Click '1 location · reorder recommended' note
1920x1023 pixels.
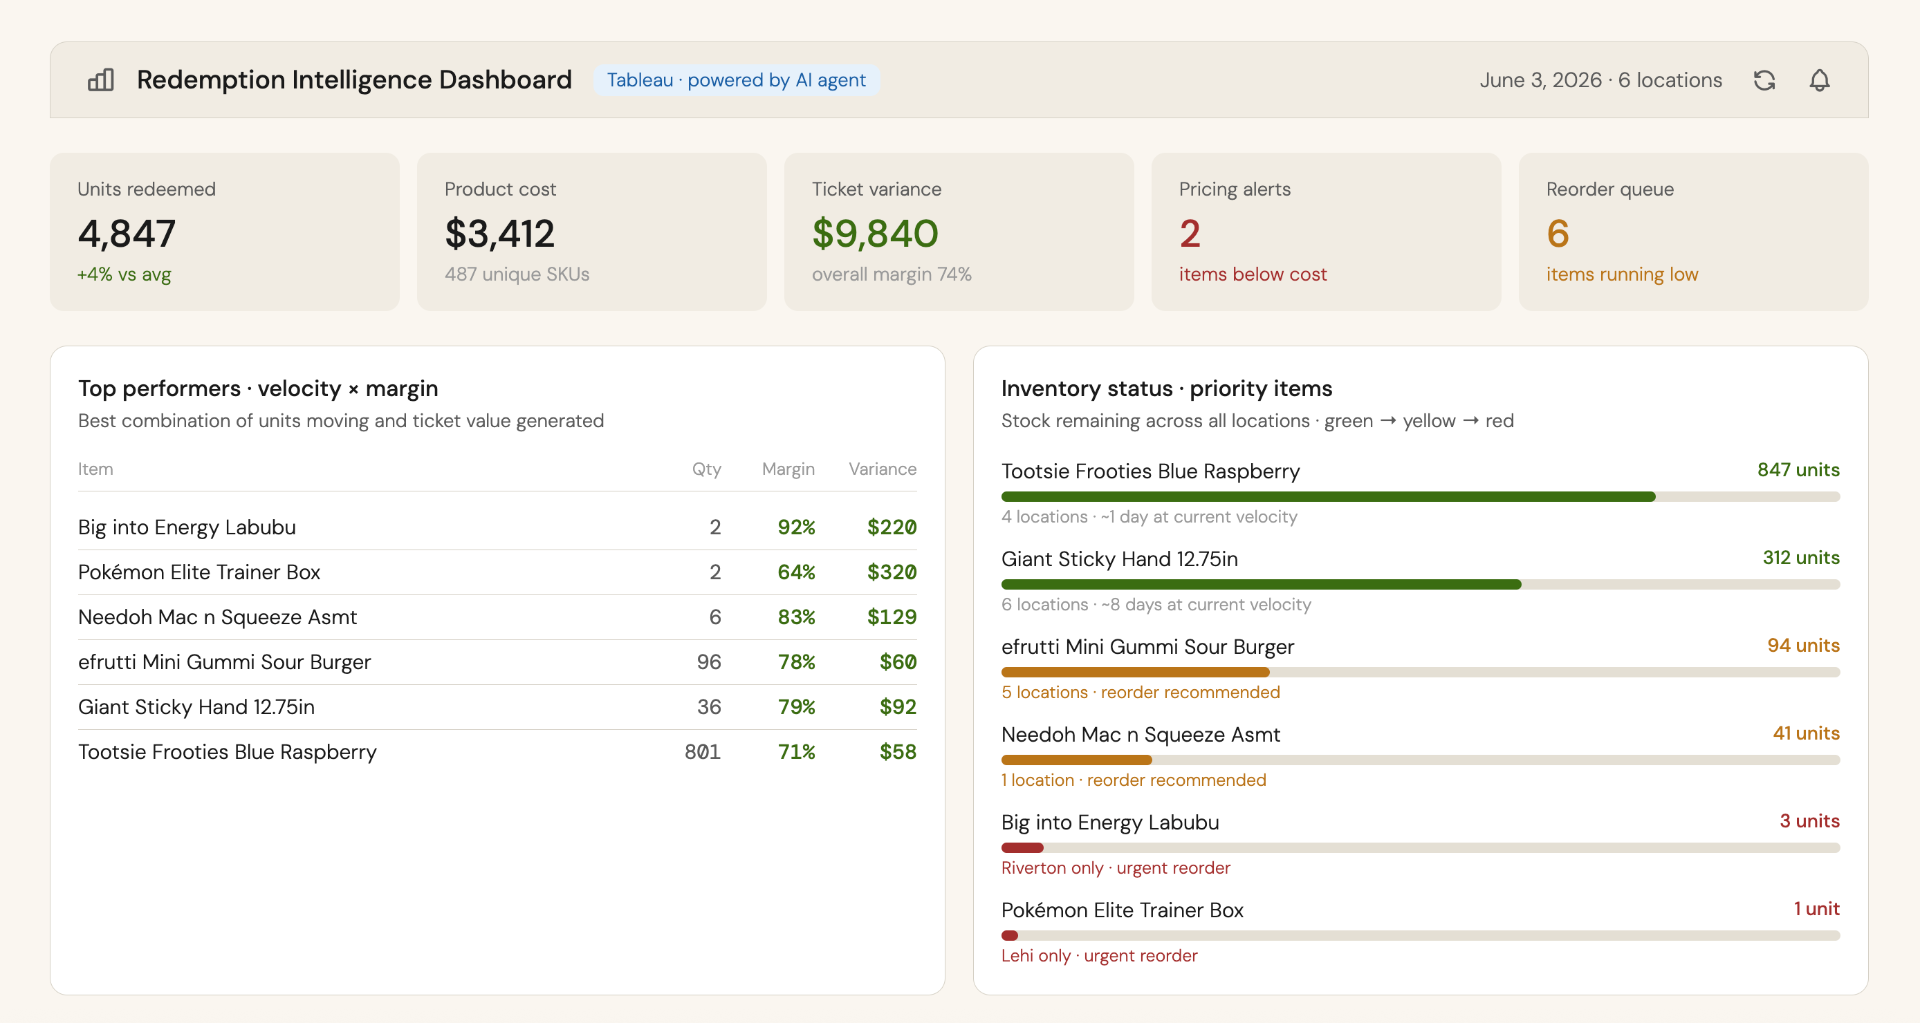tap(1134, 780)
